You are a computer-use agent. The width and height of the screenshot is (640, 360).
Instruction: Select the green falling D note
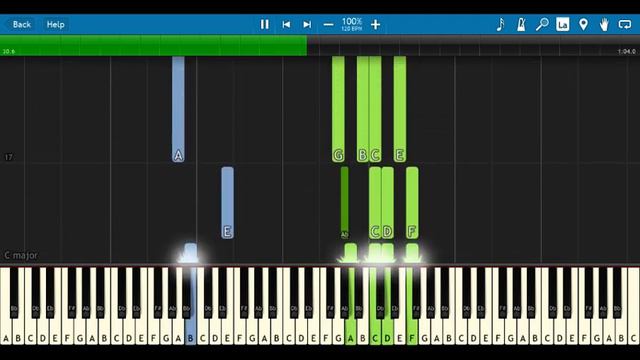[387, 203]
